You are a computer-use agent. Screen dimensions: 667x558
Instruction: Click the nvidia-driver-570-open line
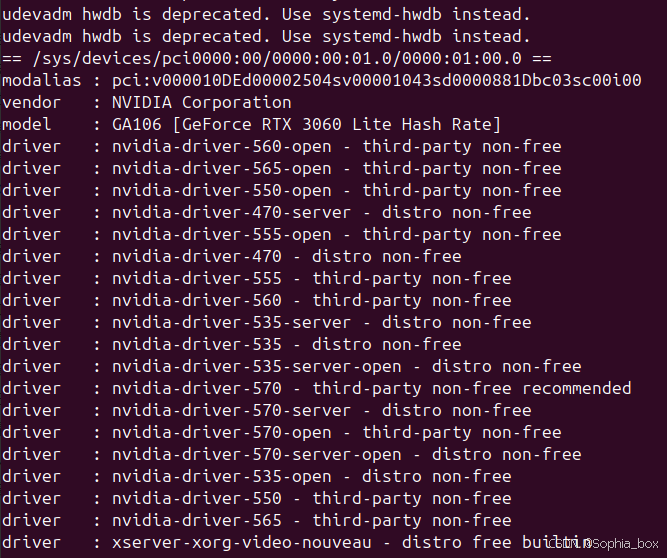click(282, 433)
